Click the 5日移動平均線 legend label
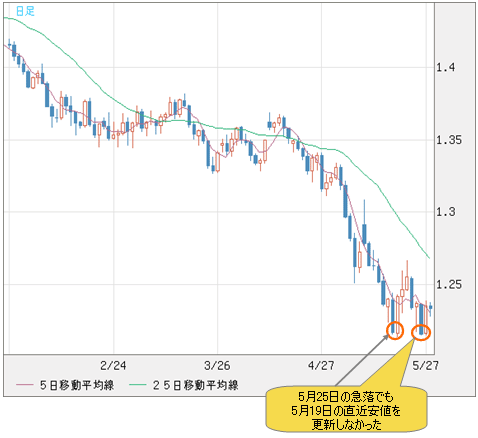 (x=77, y=385)
